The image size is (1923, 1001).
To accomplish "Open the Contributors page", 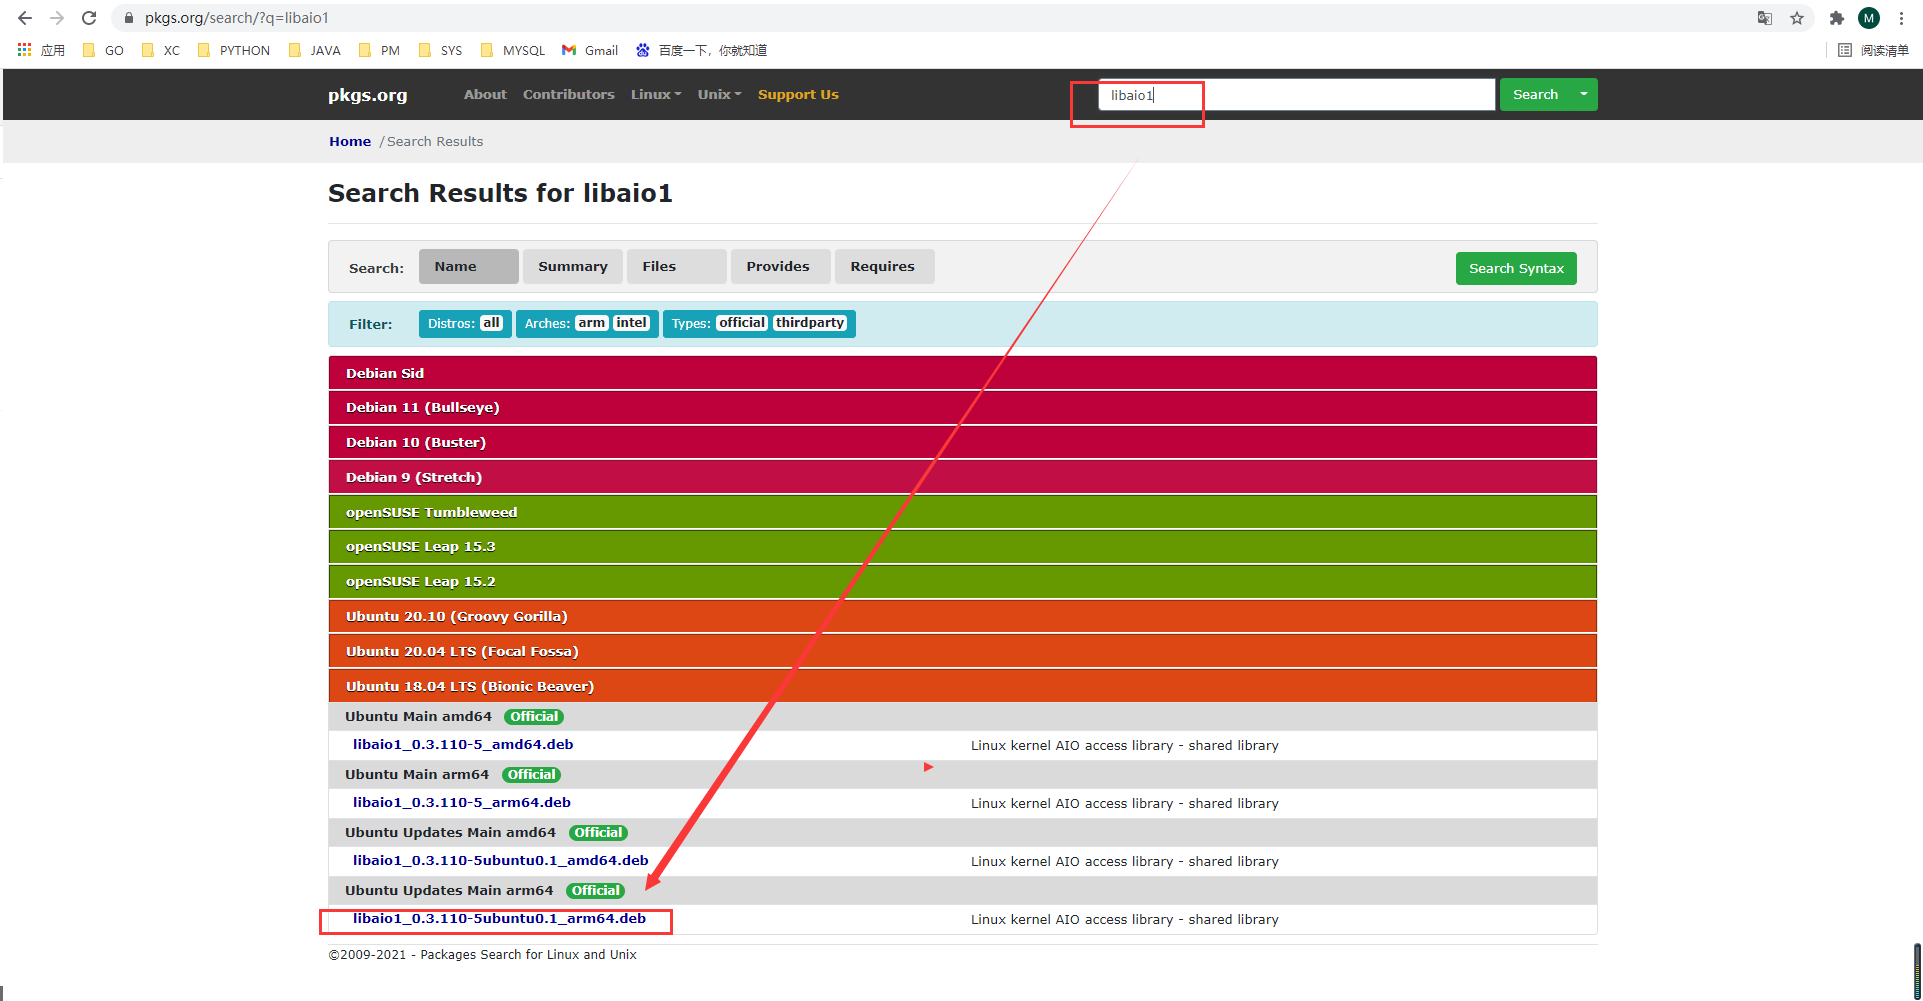I will (569, 94).
